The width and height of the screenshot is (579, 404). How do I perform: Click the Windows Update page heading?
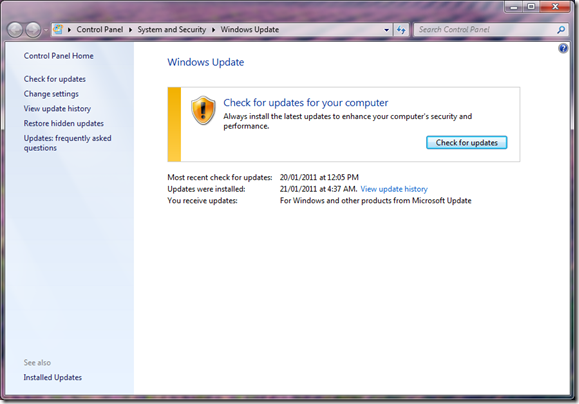(x=206, y=62)
